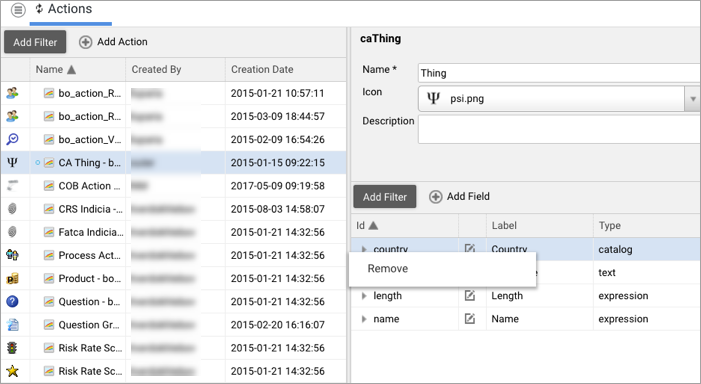This screenshot has width=701, height=384.
Task: Select the Process Act... action name
Action: tap(89, 256)
